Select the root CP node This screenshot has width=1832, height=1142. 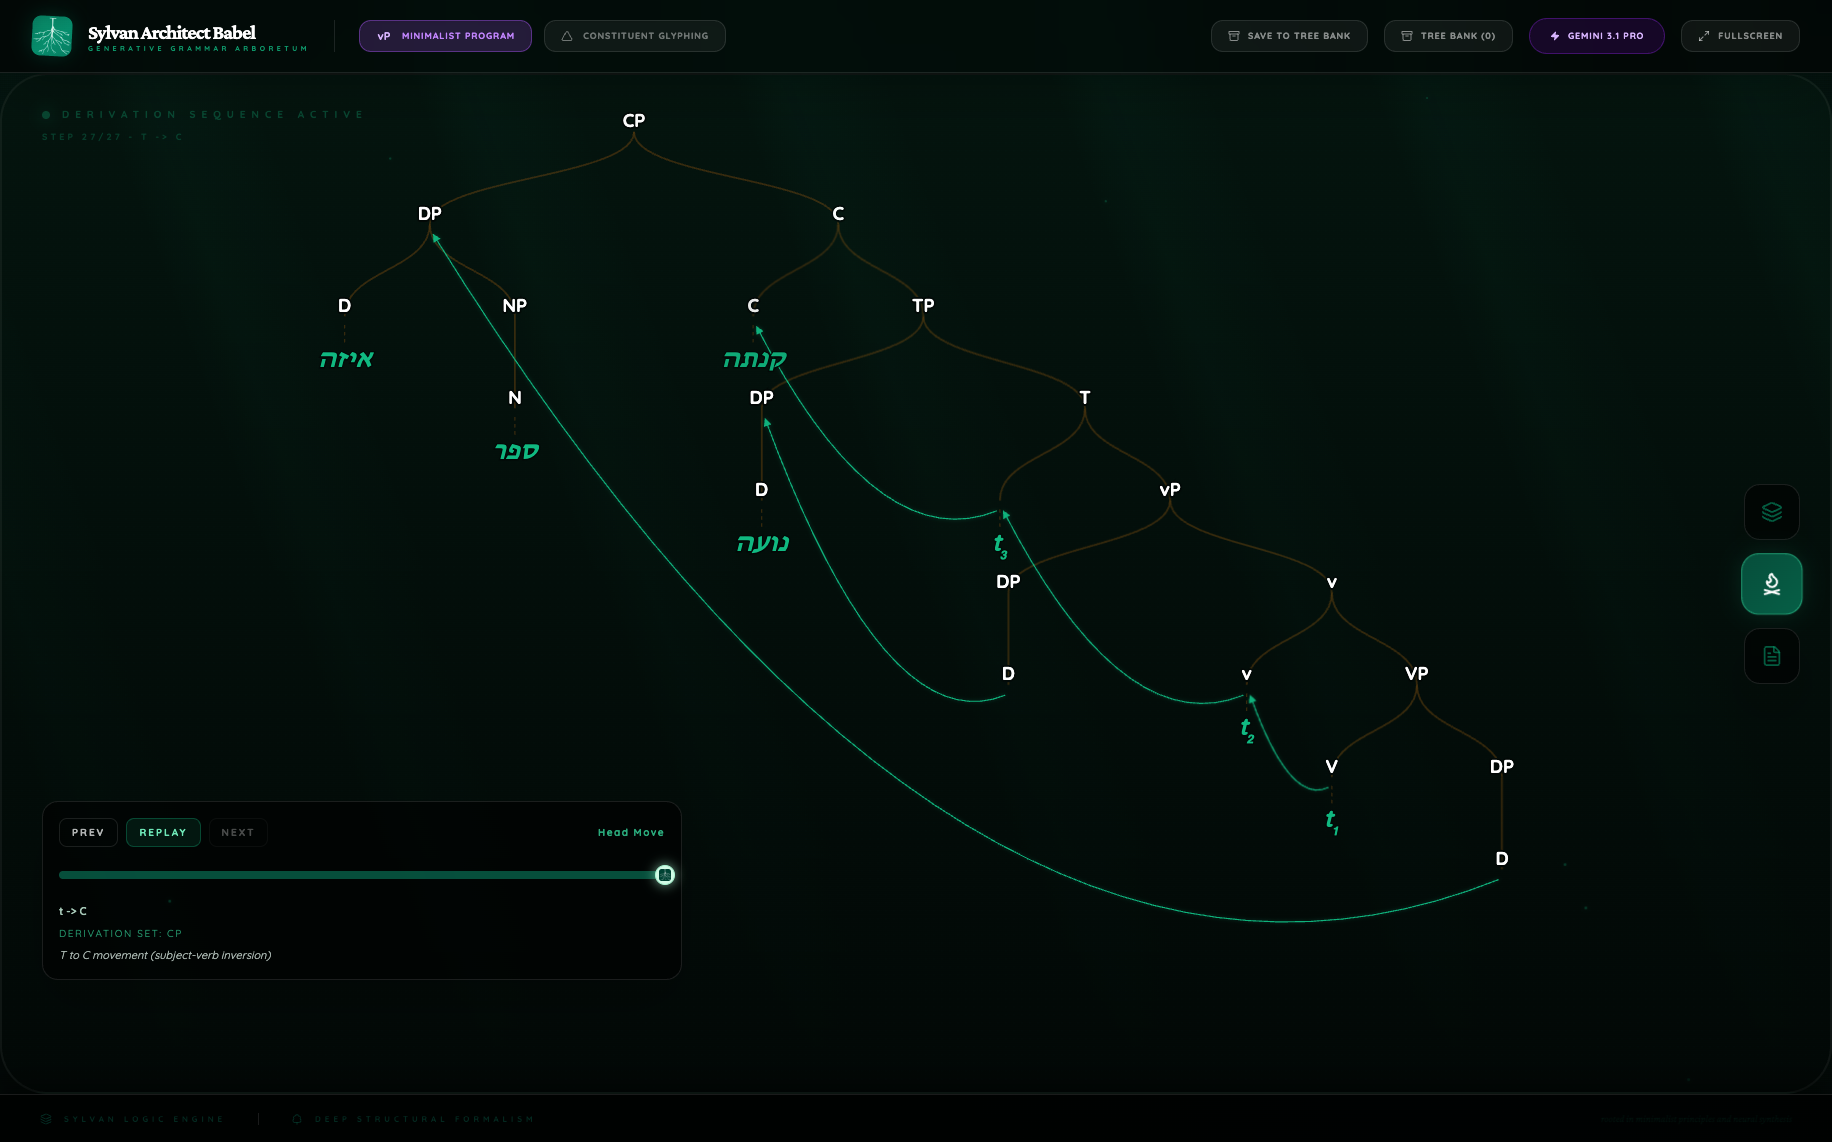pyautogui.click(x=634, y=121)
